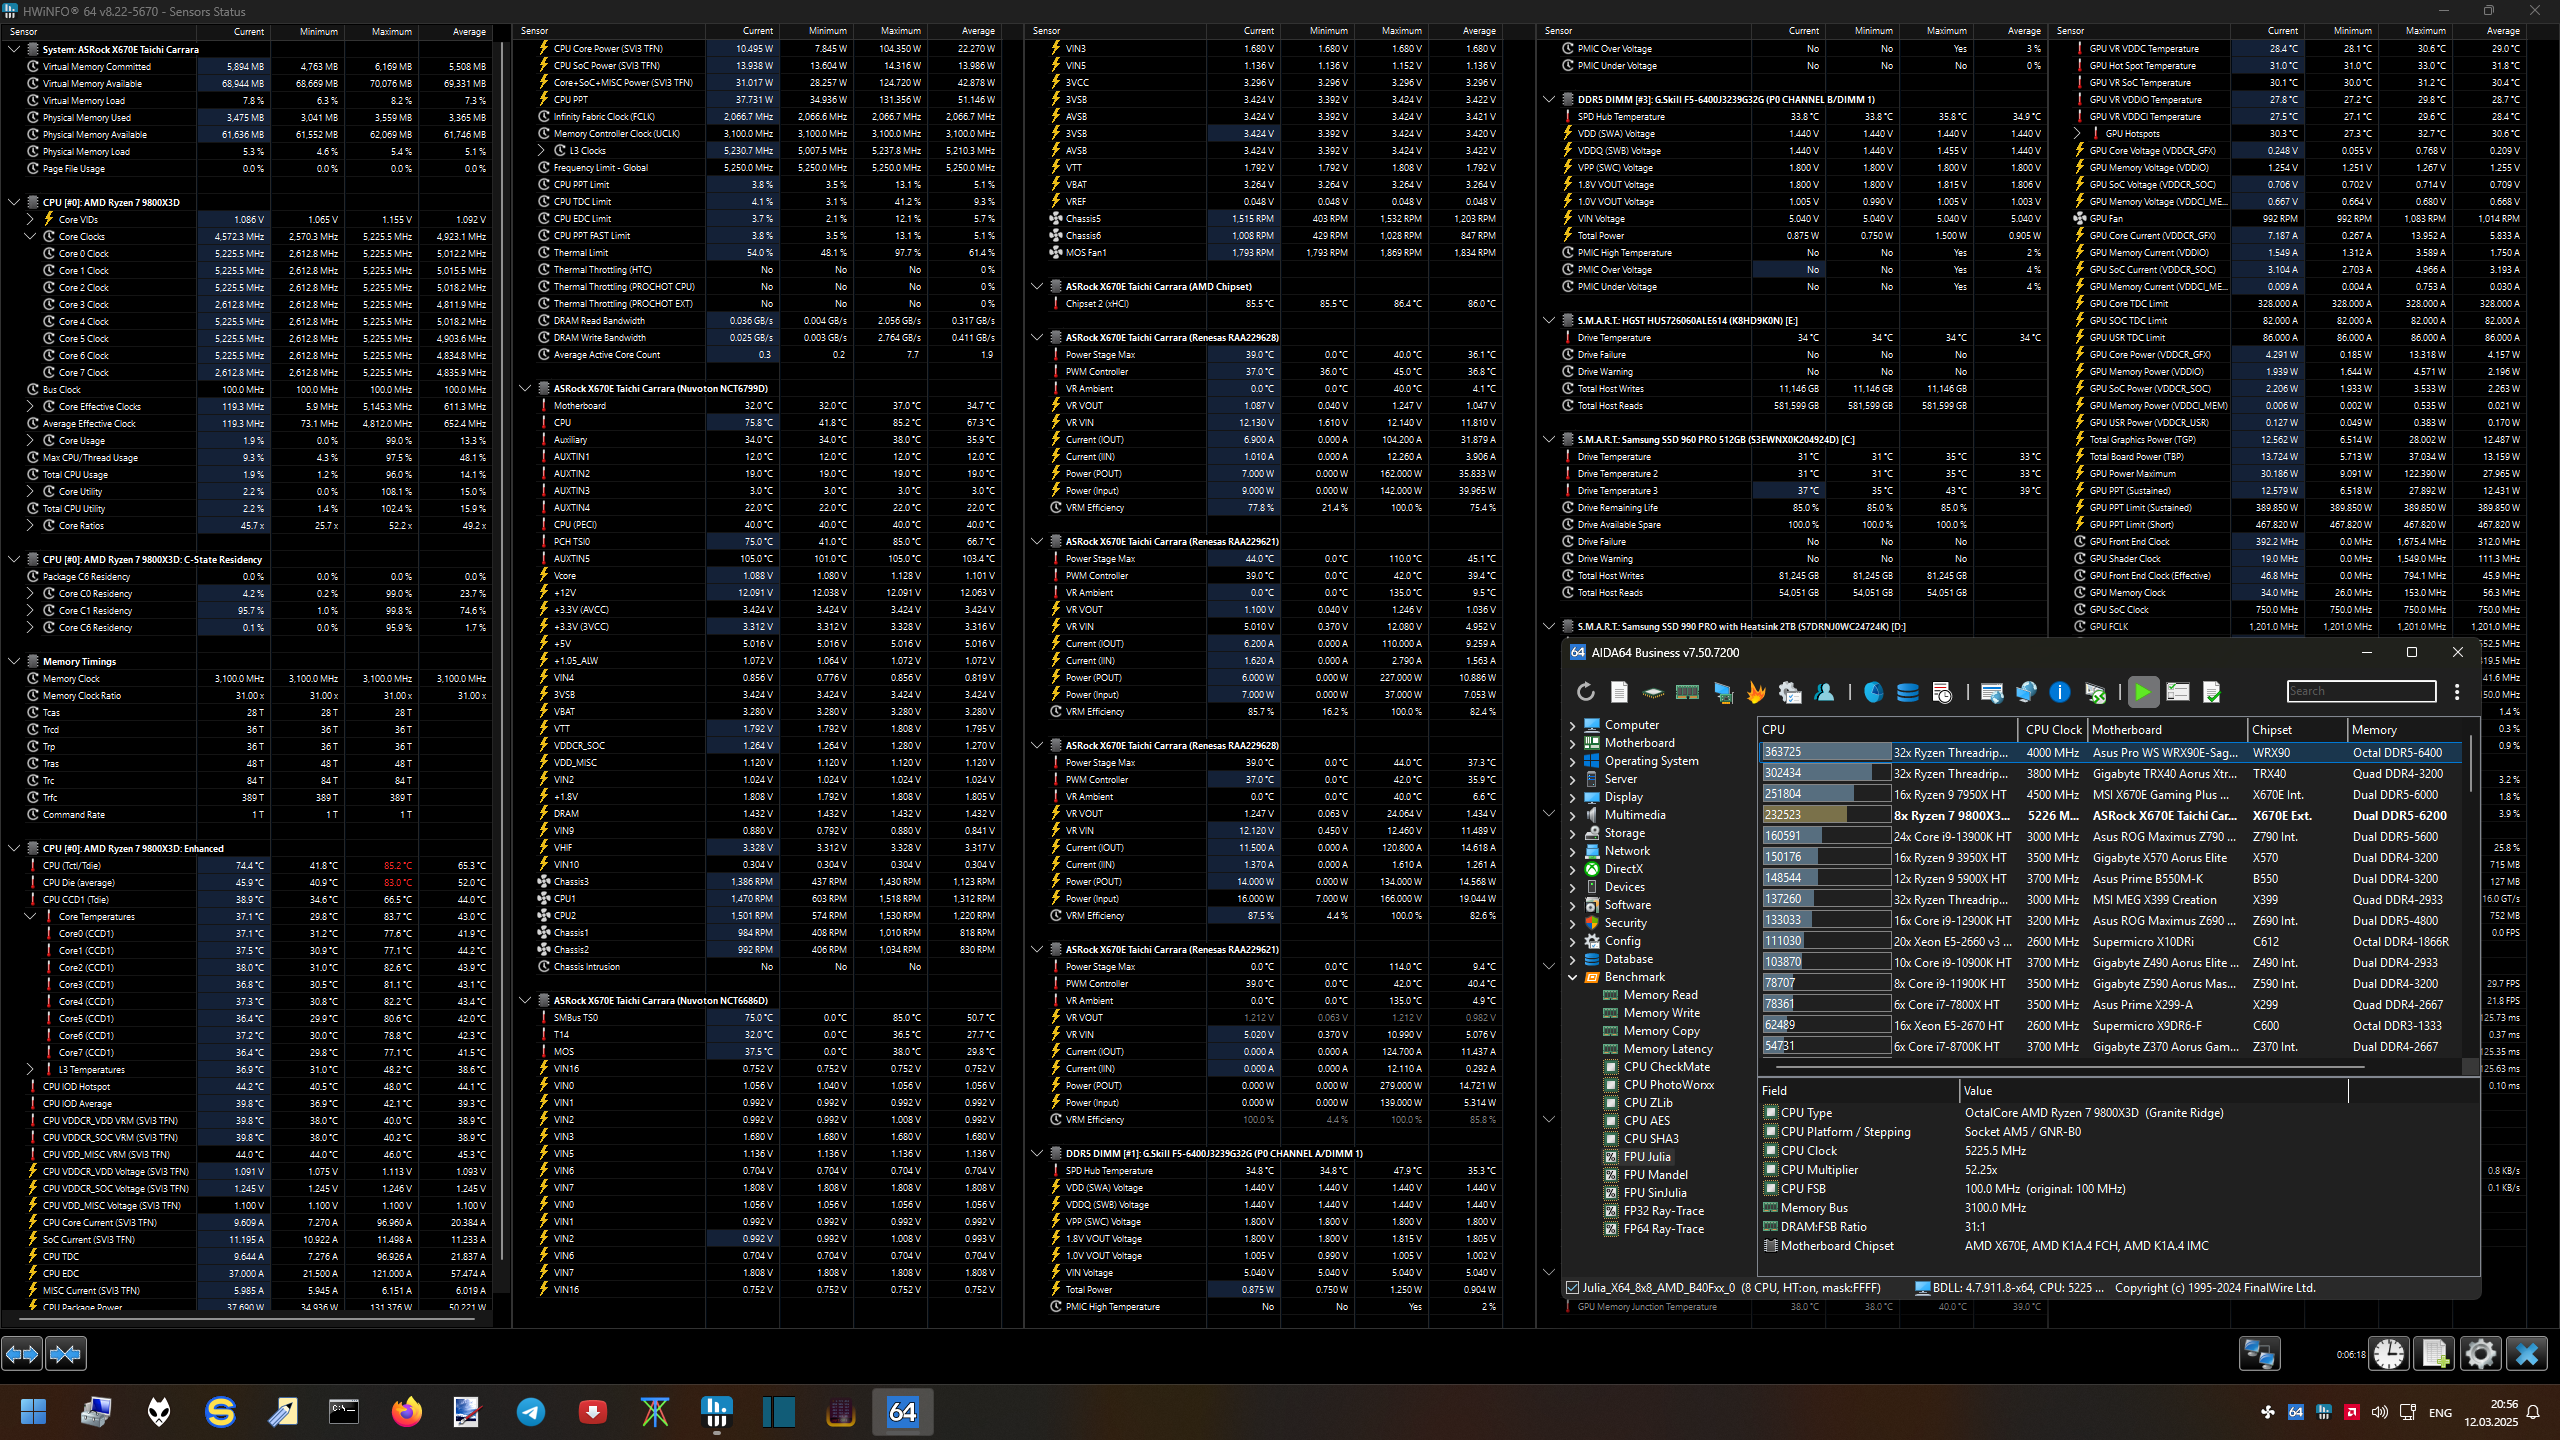Open AIDA64 Report icon in toolbar

pos(1619,692)
